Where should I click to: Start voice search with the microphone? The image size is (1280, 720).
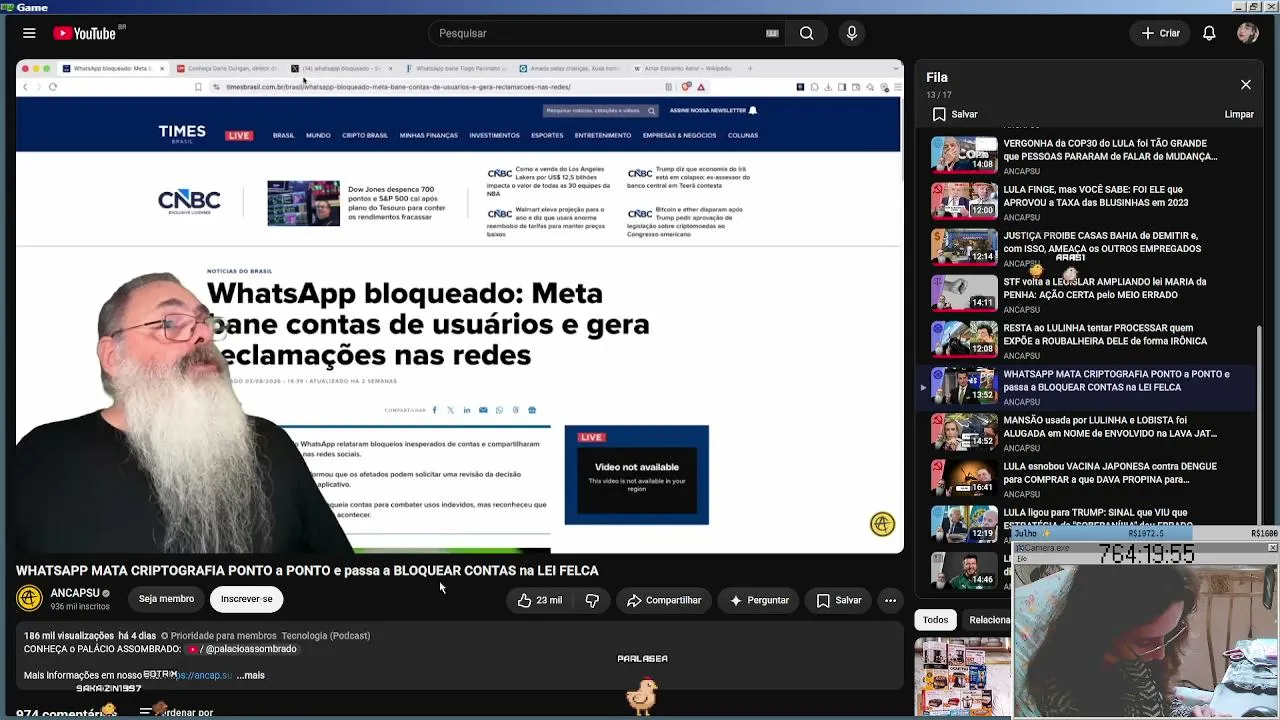click(x=852, y=33)
